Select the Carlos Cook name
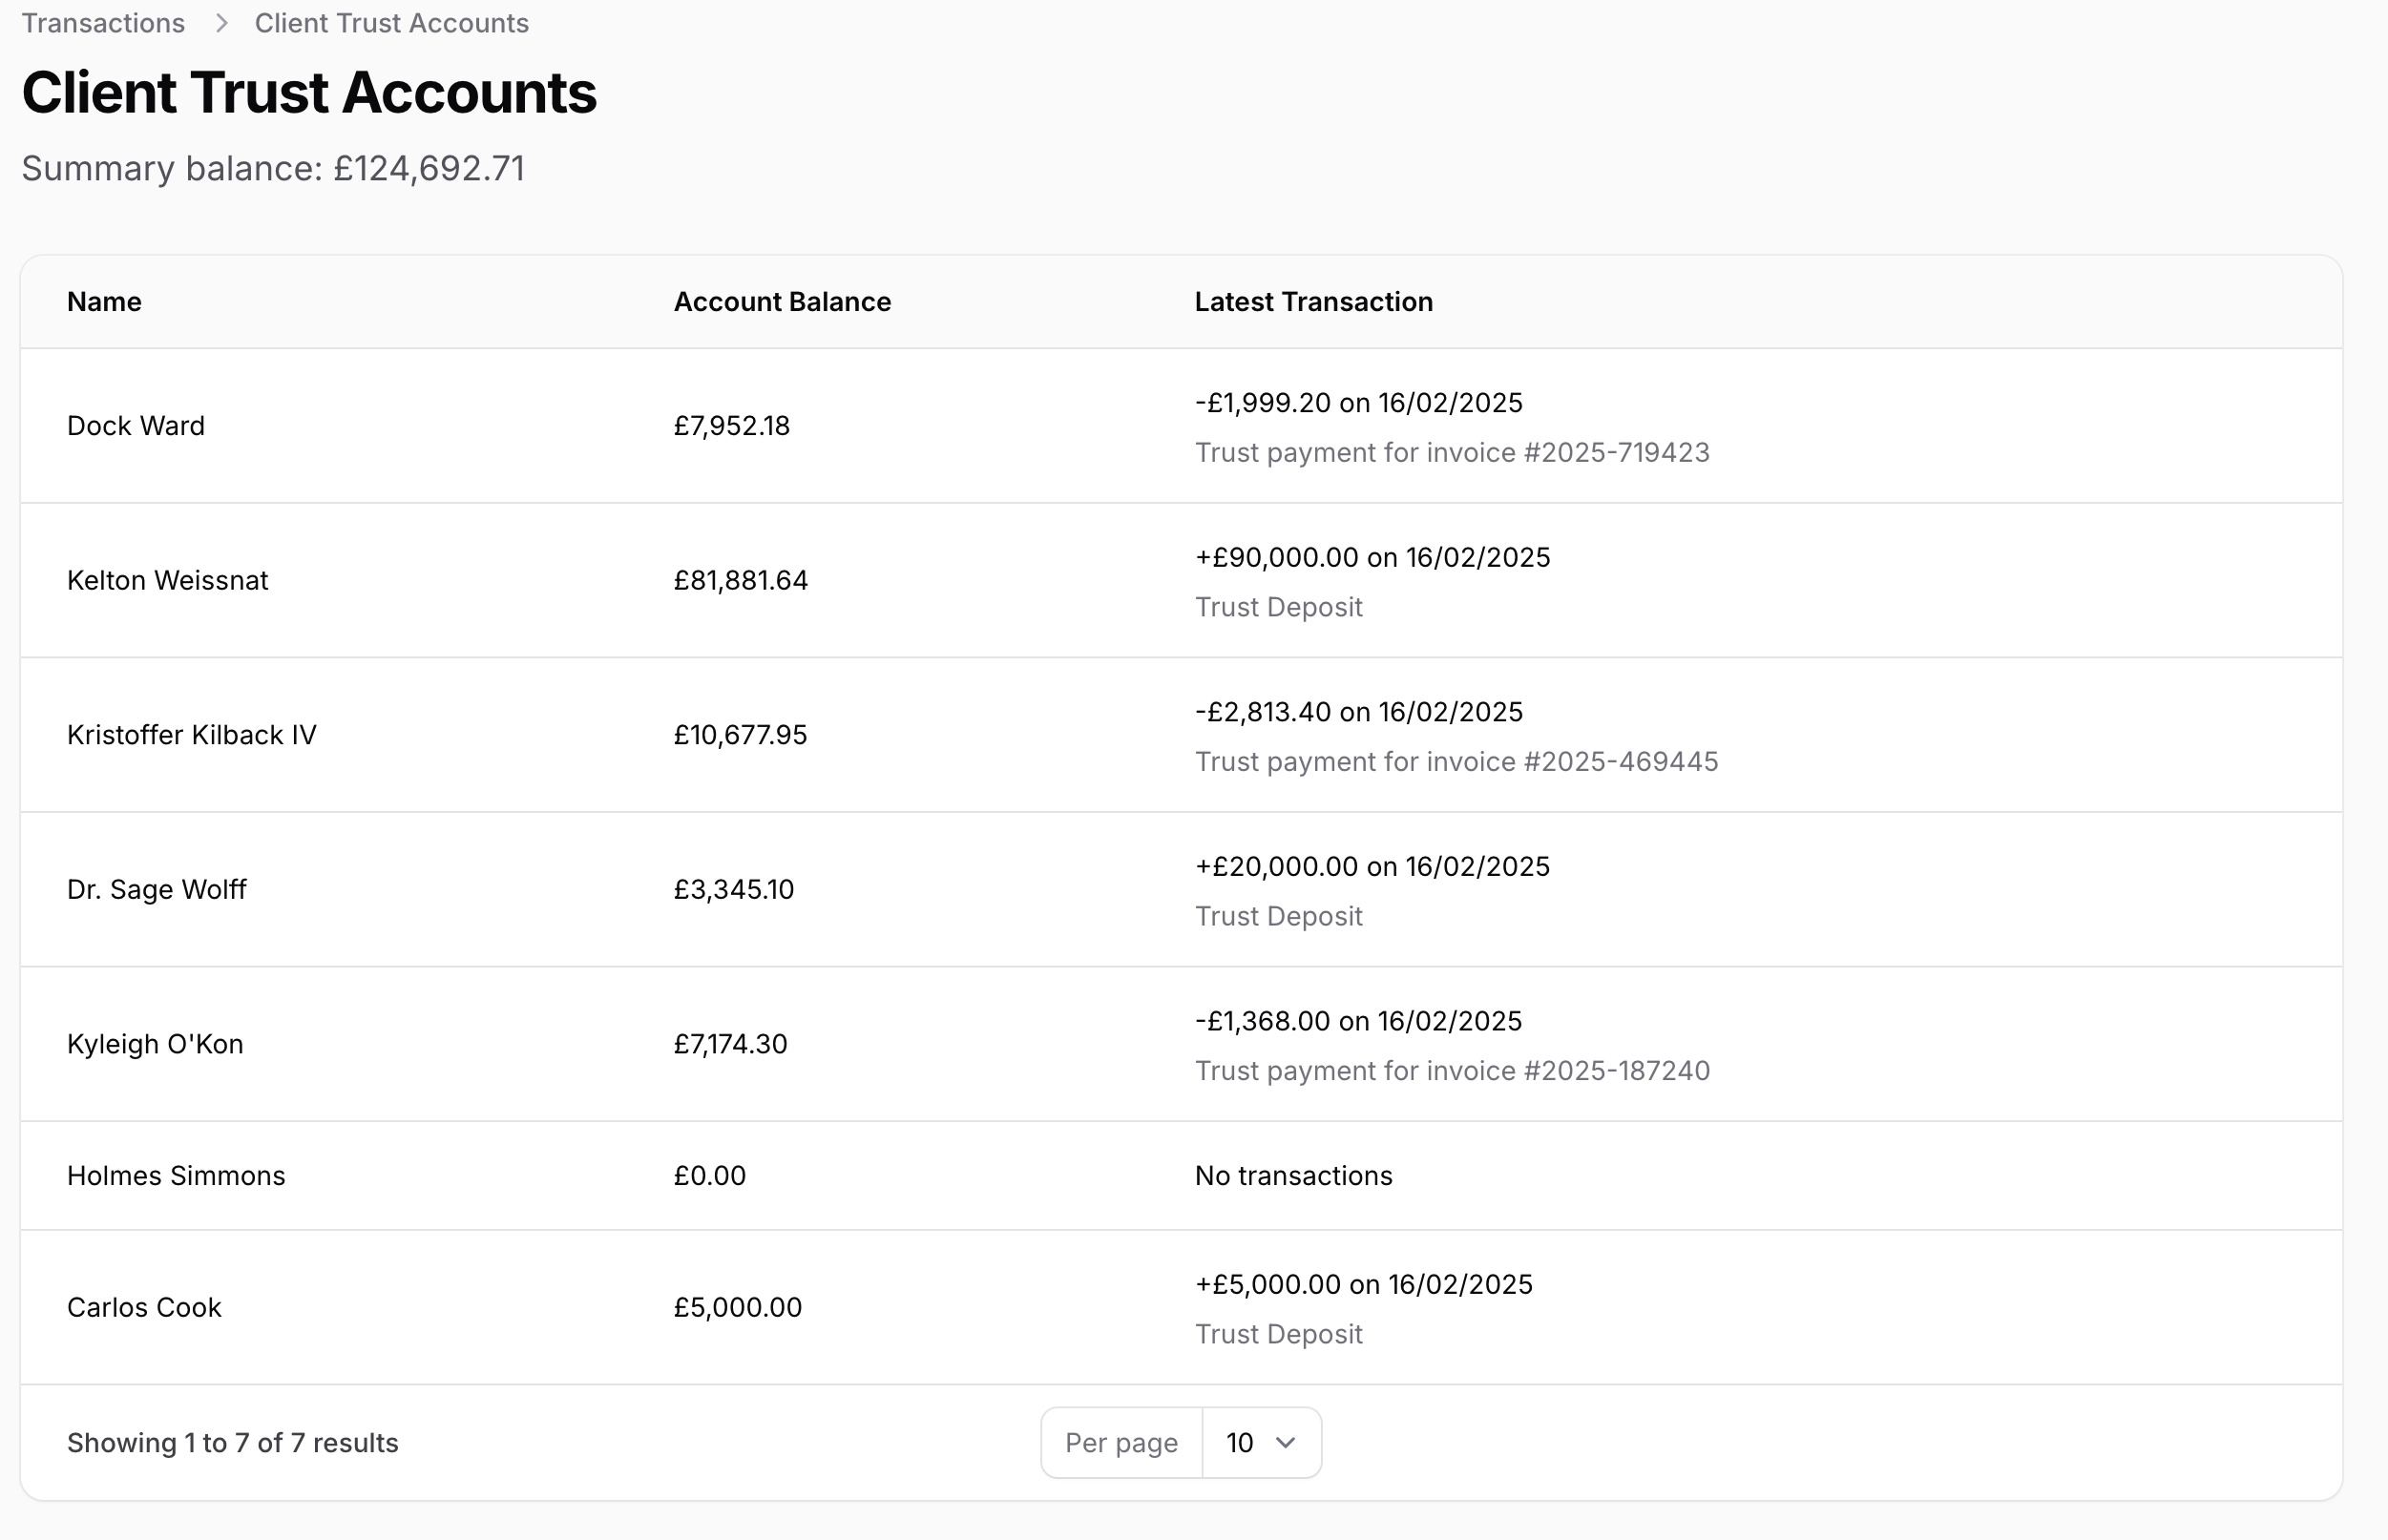This screenshot has height=1540, width=2388. tap(144, 1307)
